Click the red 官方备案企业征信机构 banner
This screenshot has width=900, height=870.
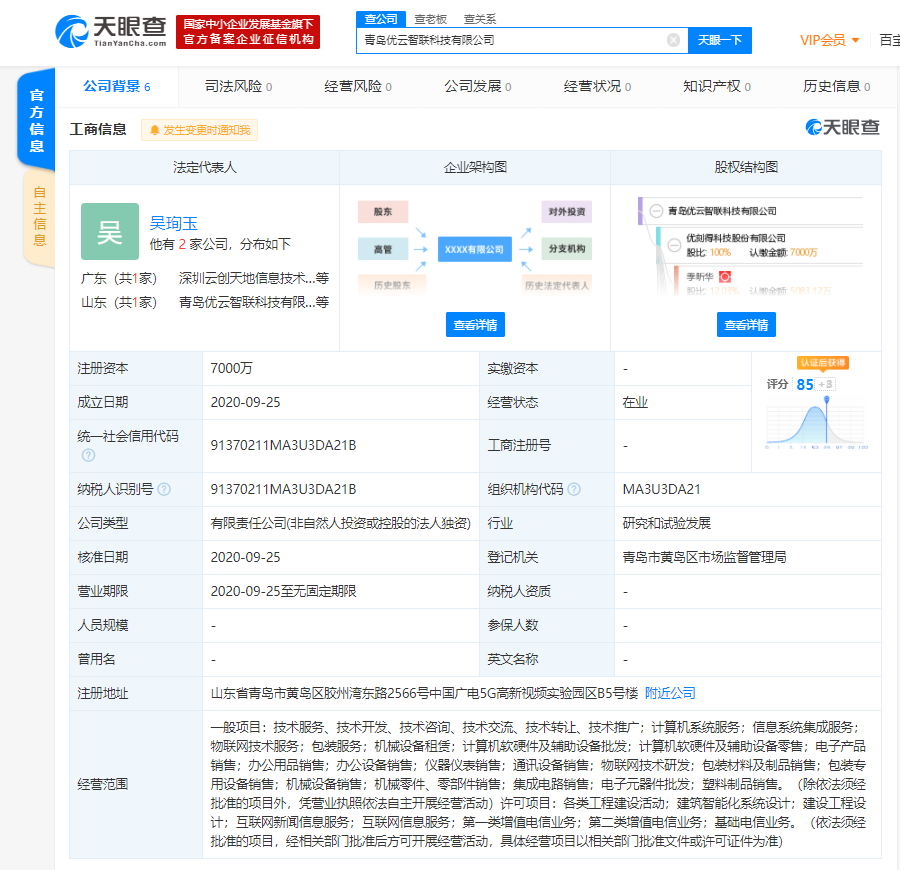[248, 32]
